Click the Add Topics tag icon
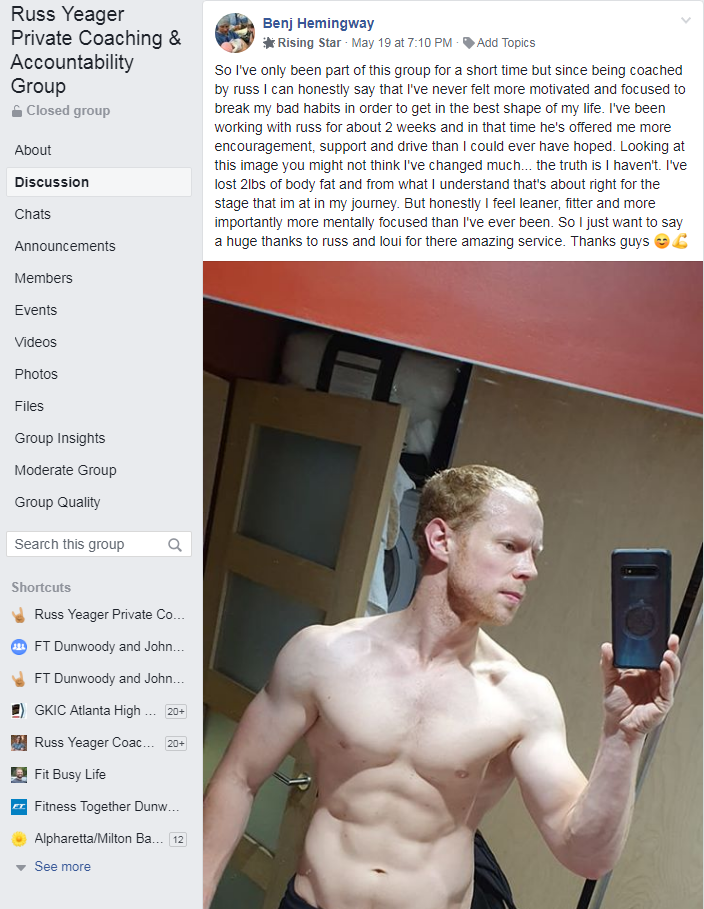The height and width of the screenshot is (909, 704). click(469, 43)
